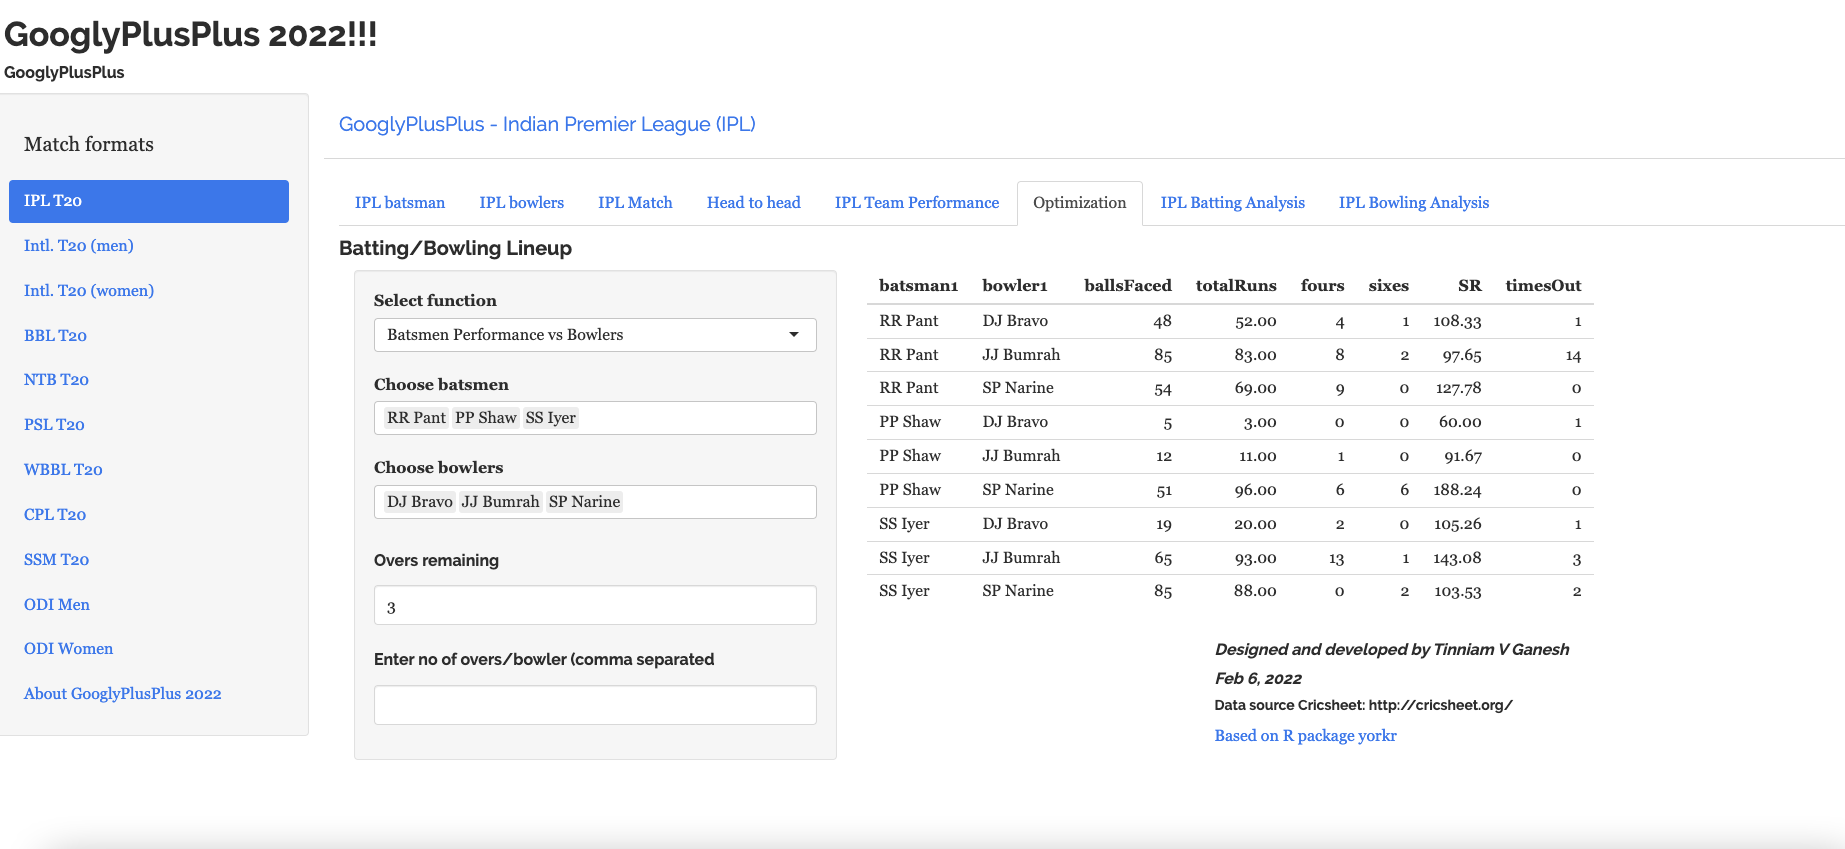This screenshot has height=849, width=1845.
Task: Open the IPL Bowling Analysis tab
Action: pos(1413,203)
